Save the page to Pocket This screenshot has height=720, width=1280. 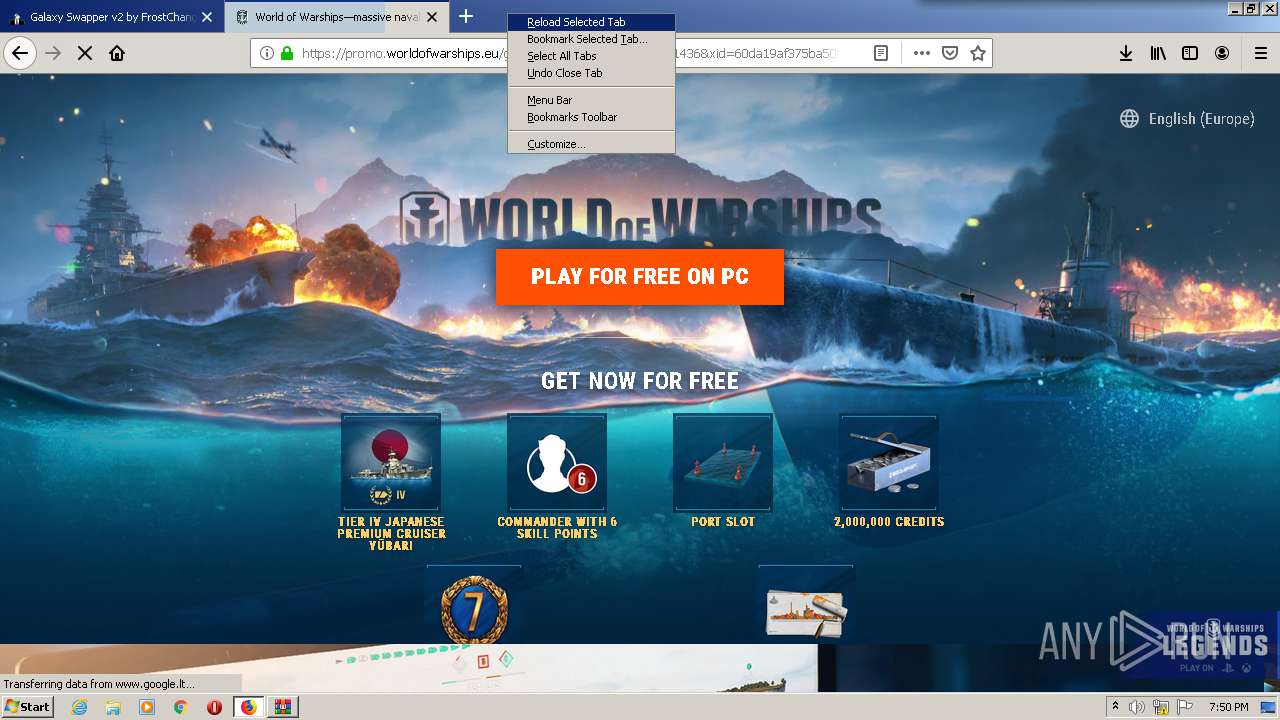[950, 53]
